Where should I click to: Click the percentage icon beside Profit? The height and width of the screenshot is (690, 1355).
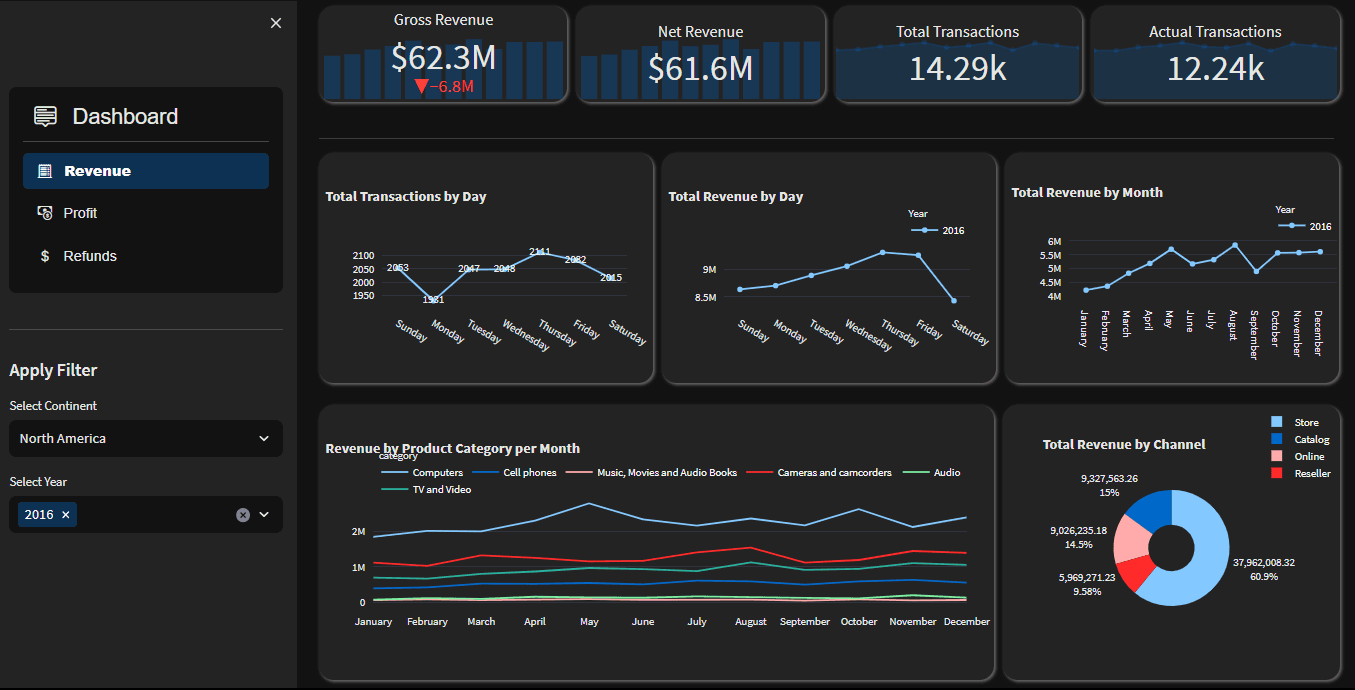pos(44,213)
